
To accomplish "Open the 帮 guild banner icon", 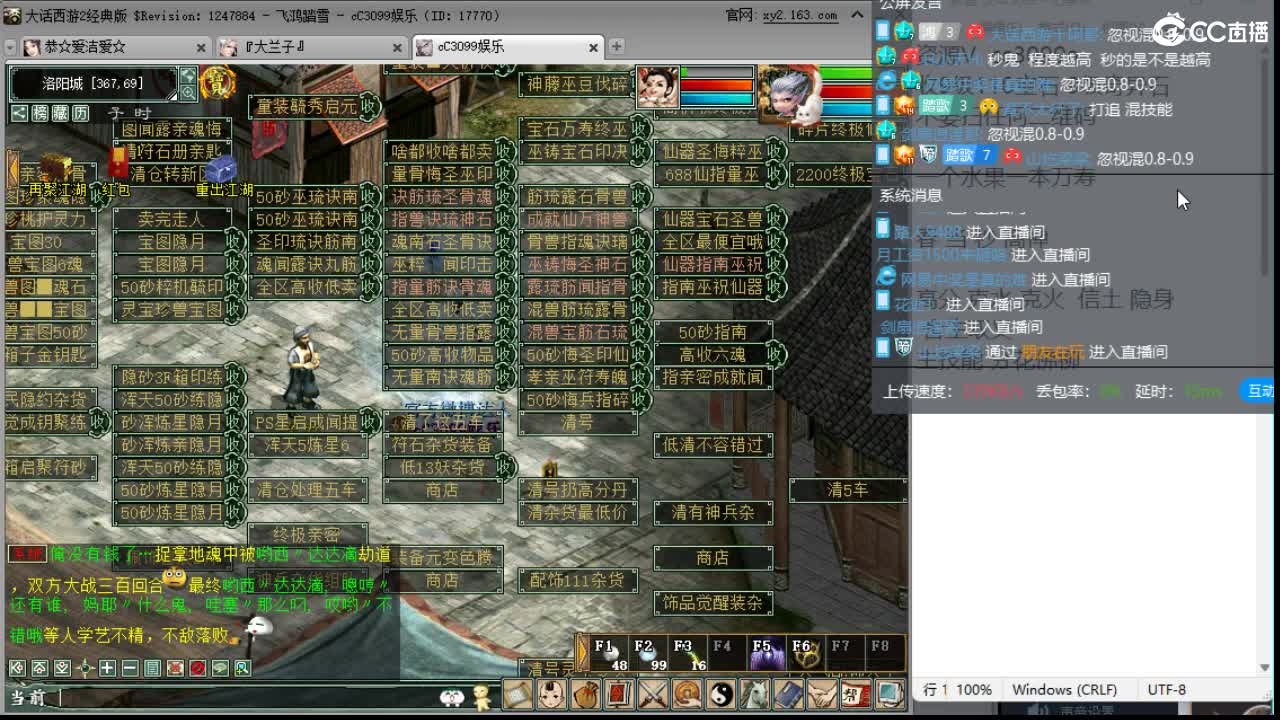I will (856, 693).
